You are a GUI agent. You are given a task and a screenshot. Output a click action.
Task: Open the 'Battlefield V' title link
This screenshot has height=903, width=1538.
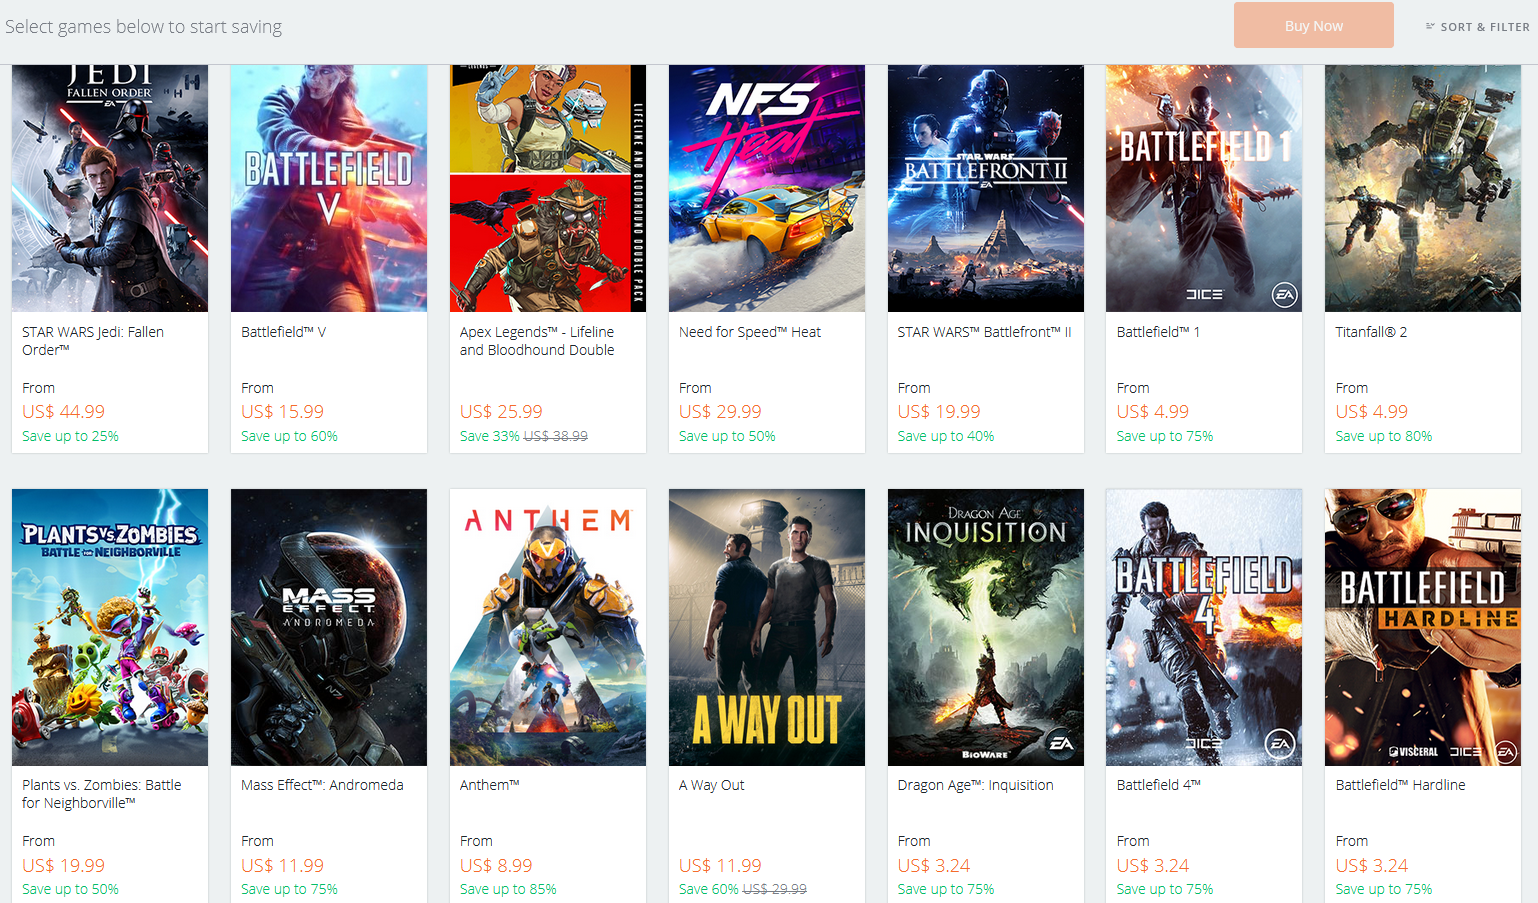(284, 332)
